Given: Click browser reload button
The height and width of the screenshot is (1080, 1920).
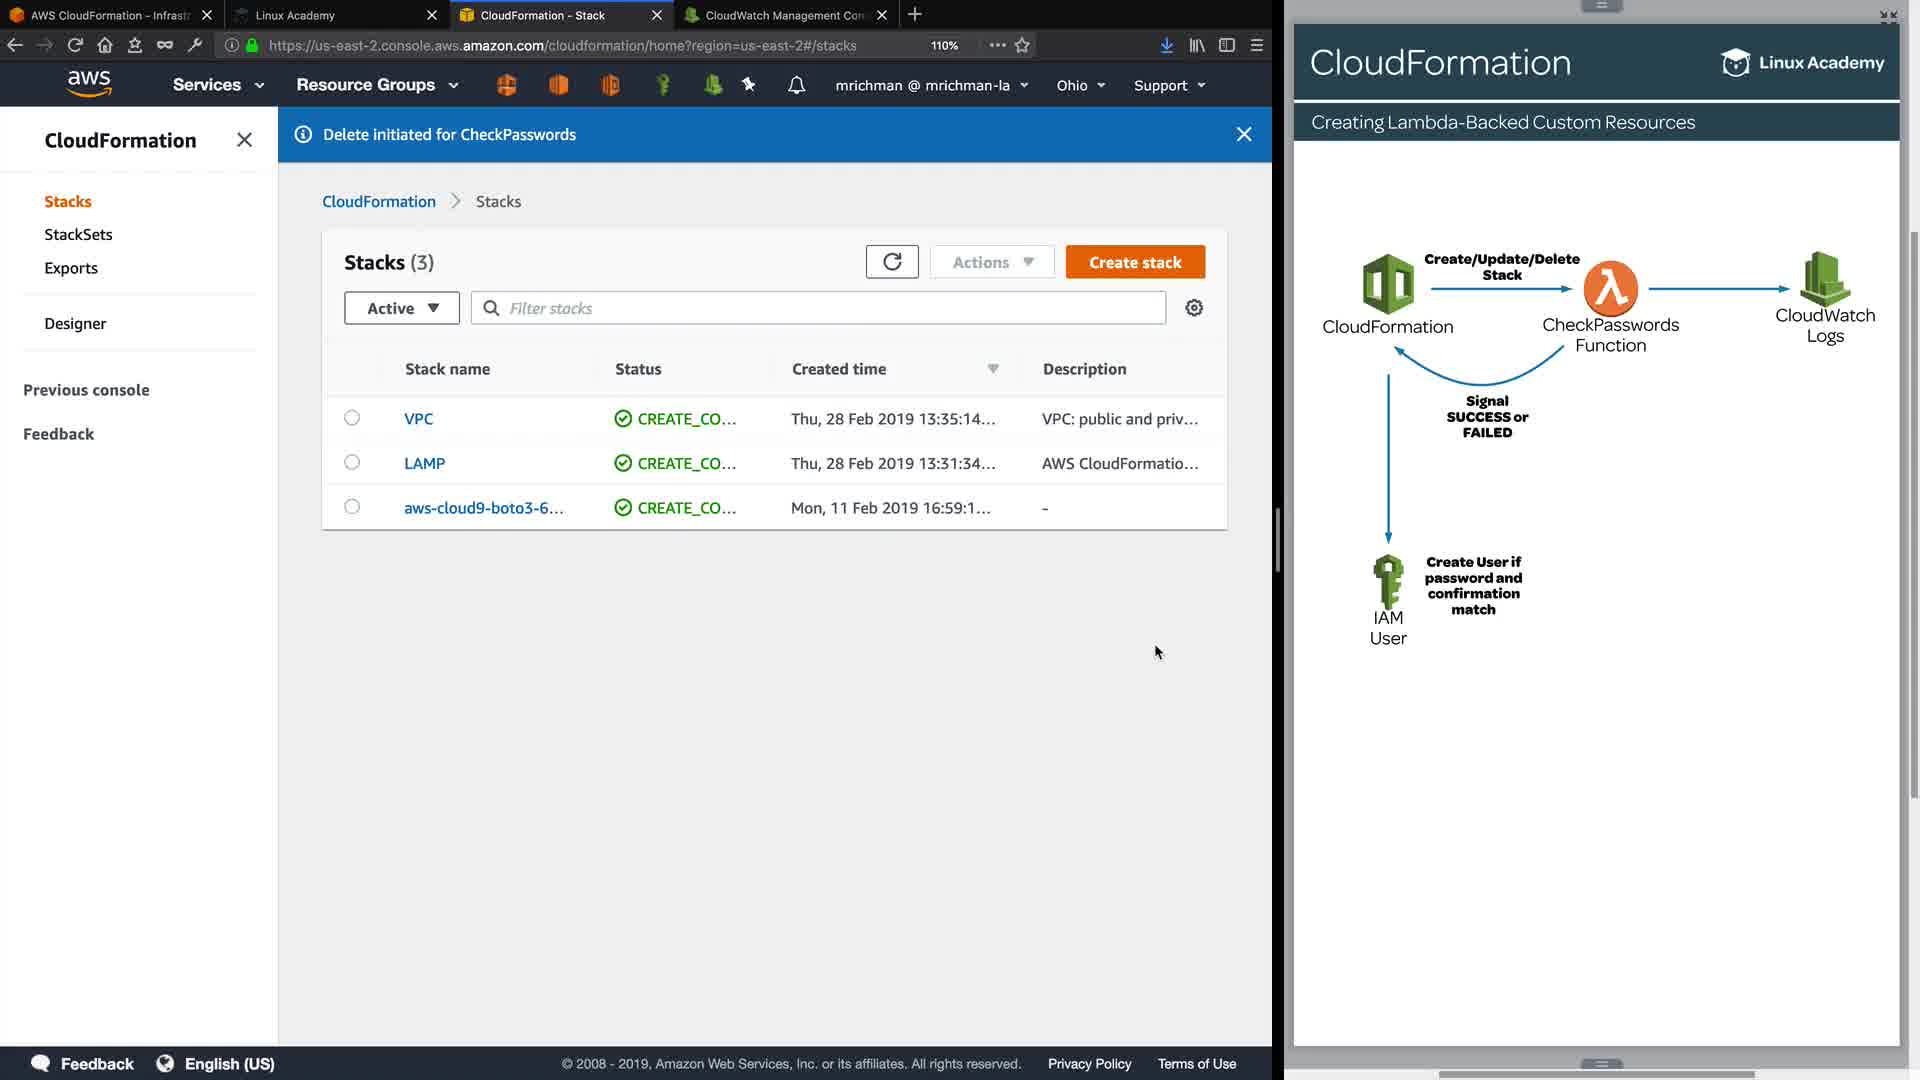Looking at the screenshot, I should (75, 45).
